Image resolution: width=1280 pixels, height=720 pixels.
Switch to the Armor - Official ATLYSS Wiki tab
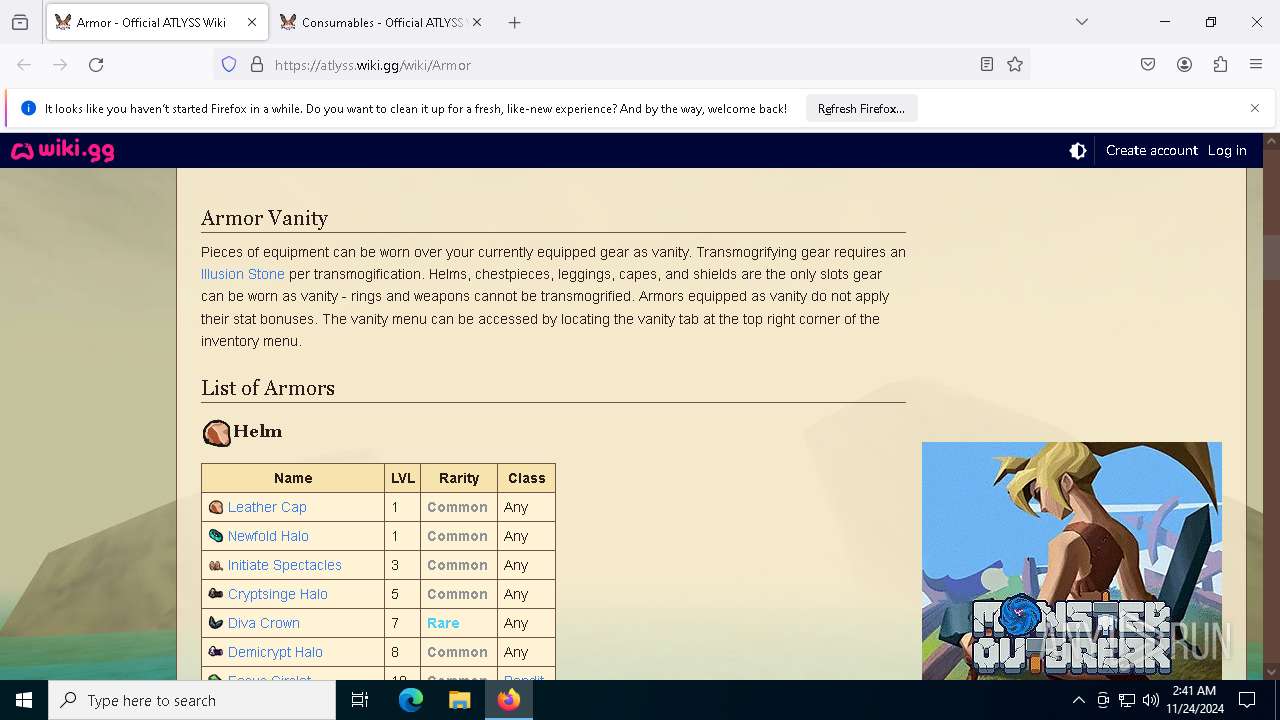coord(157,22)
